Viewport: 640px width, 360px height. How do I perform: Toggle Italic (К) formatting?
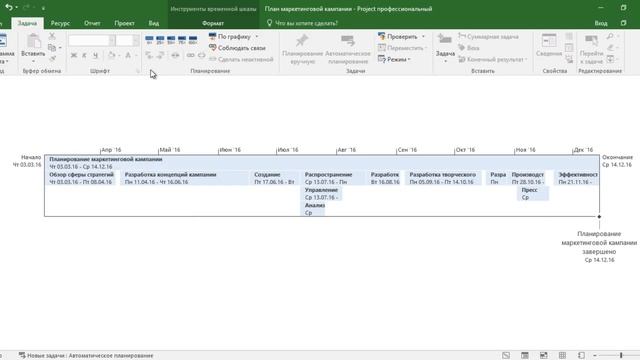click(84, 55)
